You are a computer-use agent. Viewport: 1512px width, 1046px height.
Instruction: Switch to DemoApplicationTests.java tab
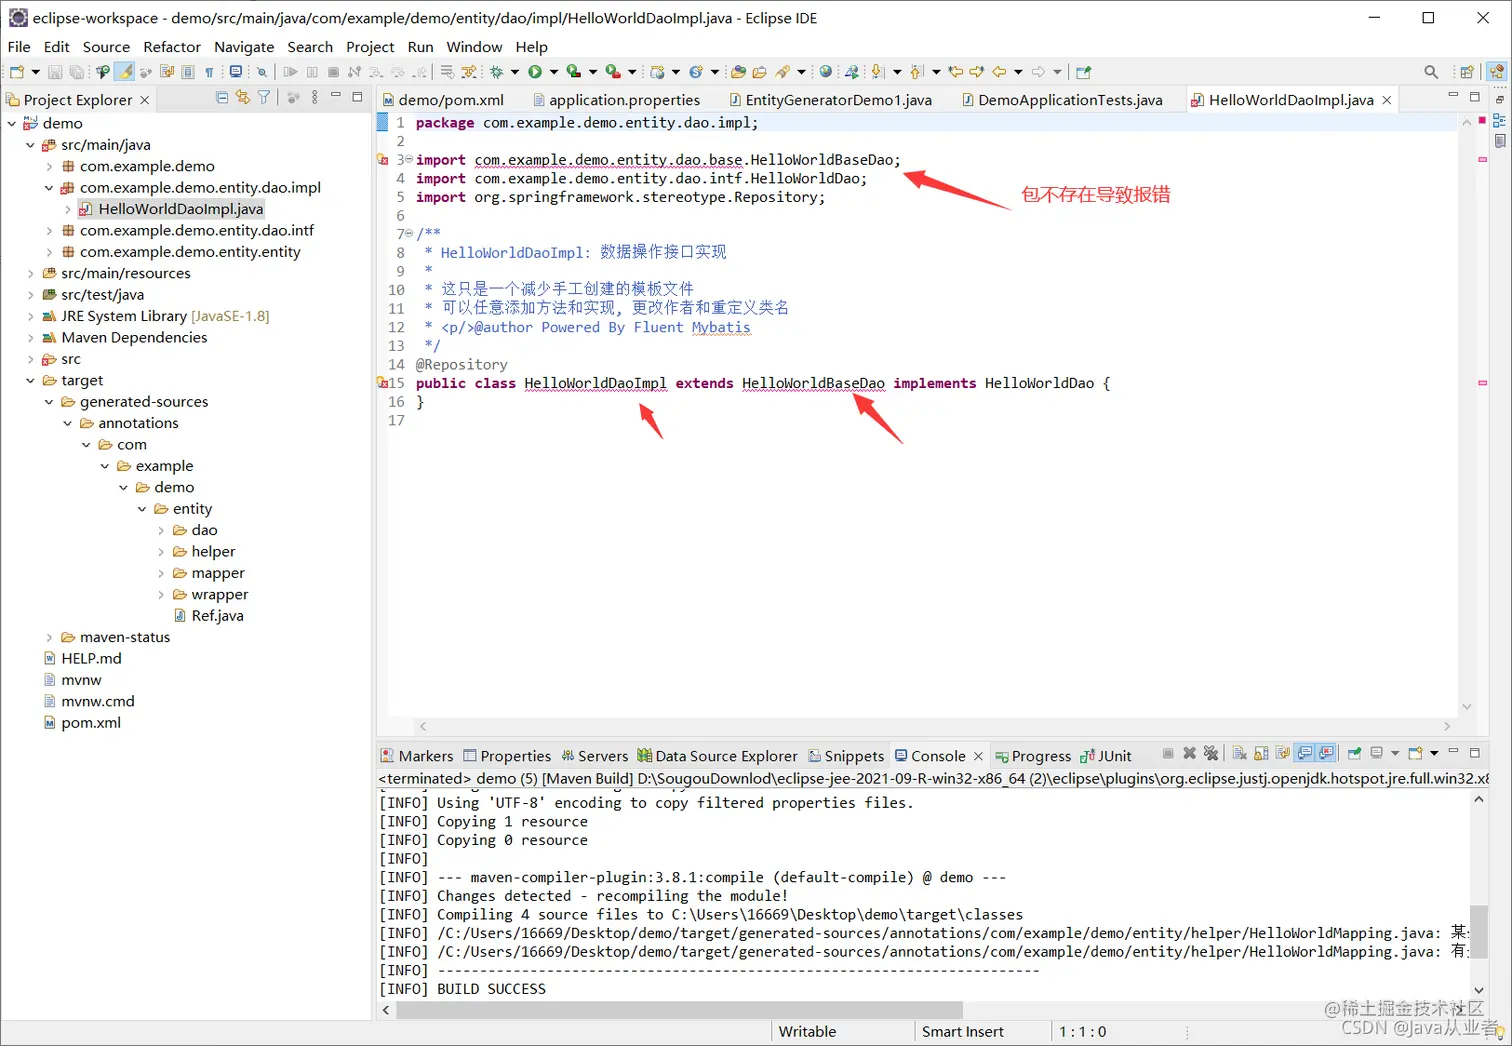click(x=1062, y=100)
